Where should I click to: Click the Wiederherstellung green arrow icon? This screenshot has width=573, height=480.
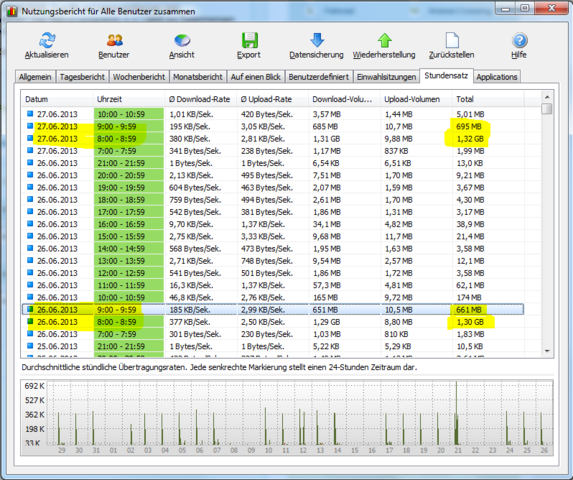[x=384, y=40]
